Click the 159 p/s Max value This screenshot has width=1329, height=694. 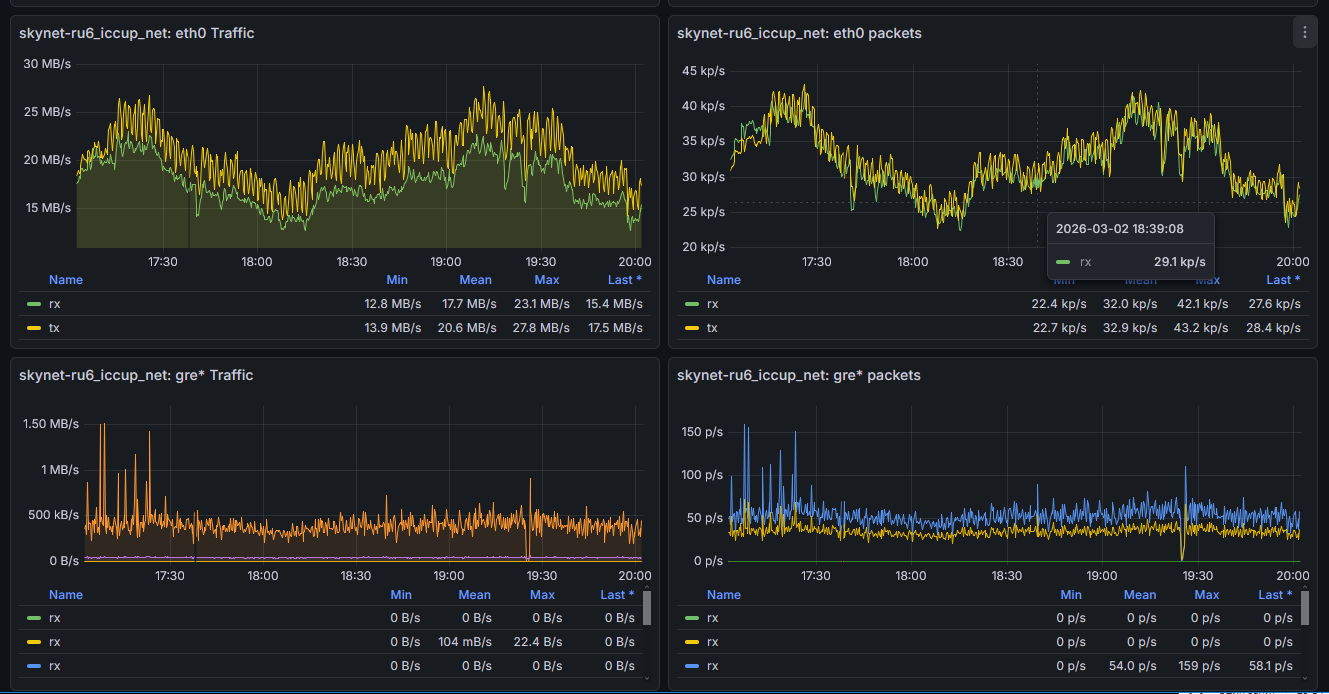click(x=1204, y=666)
